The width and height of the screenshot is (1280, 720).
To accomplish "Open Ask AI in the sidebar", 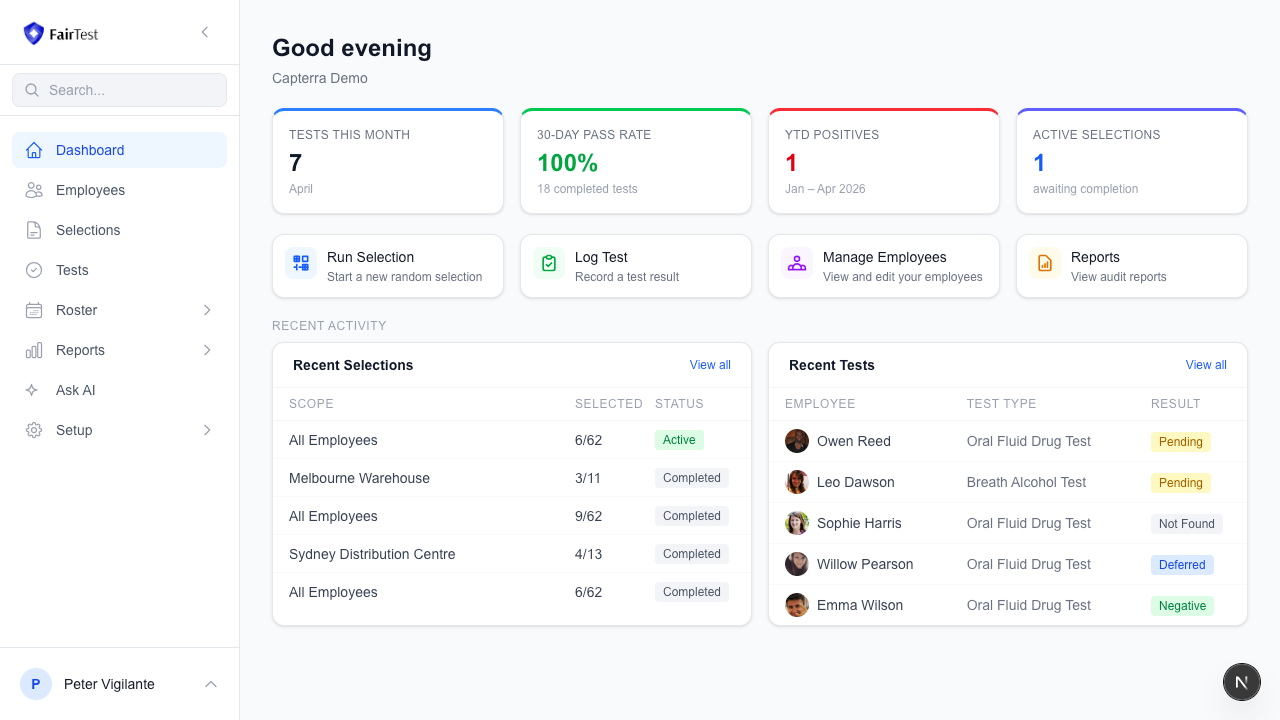I will tap(119, 390).
